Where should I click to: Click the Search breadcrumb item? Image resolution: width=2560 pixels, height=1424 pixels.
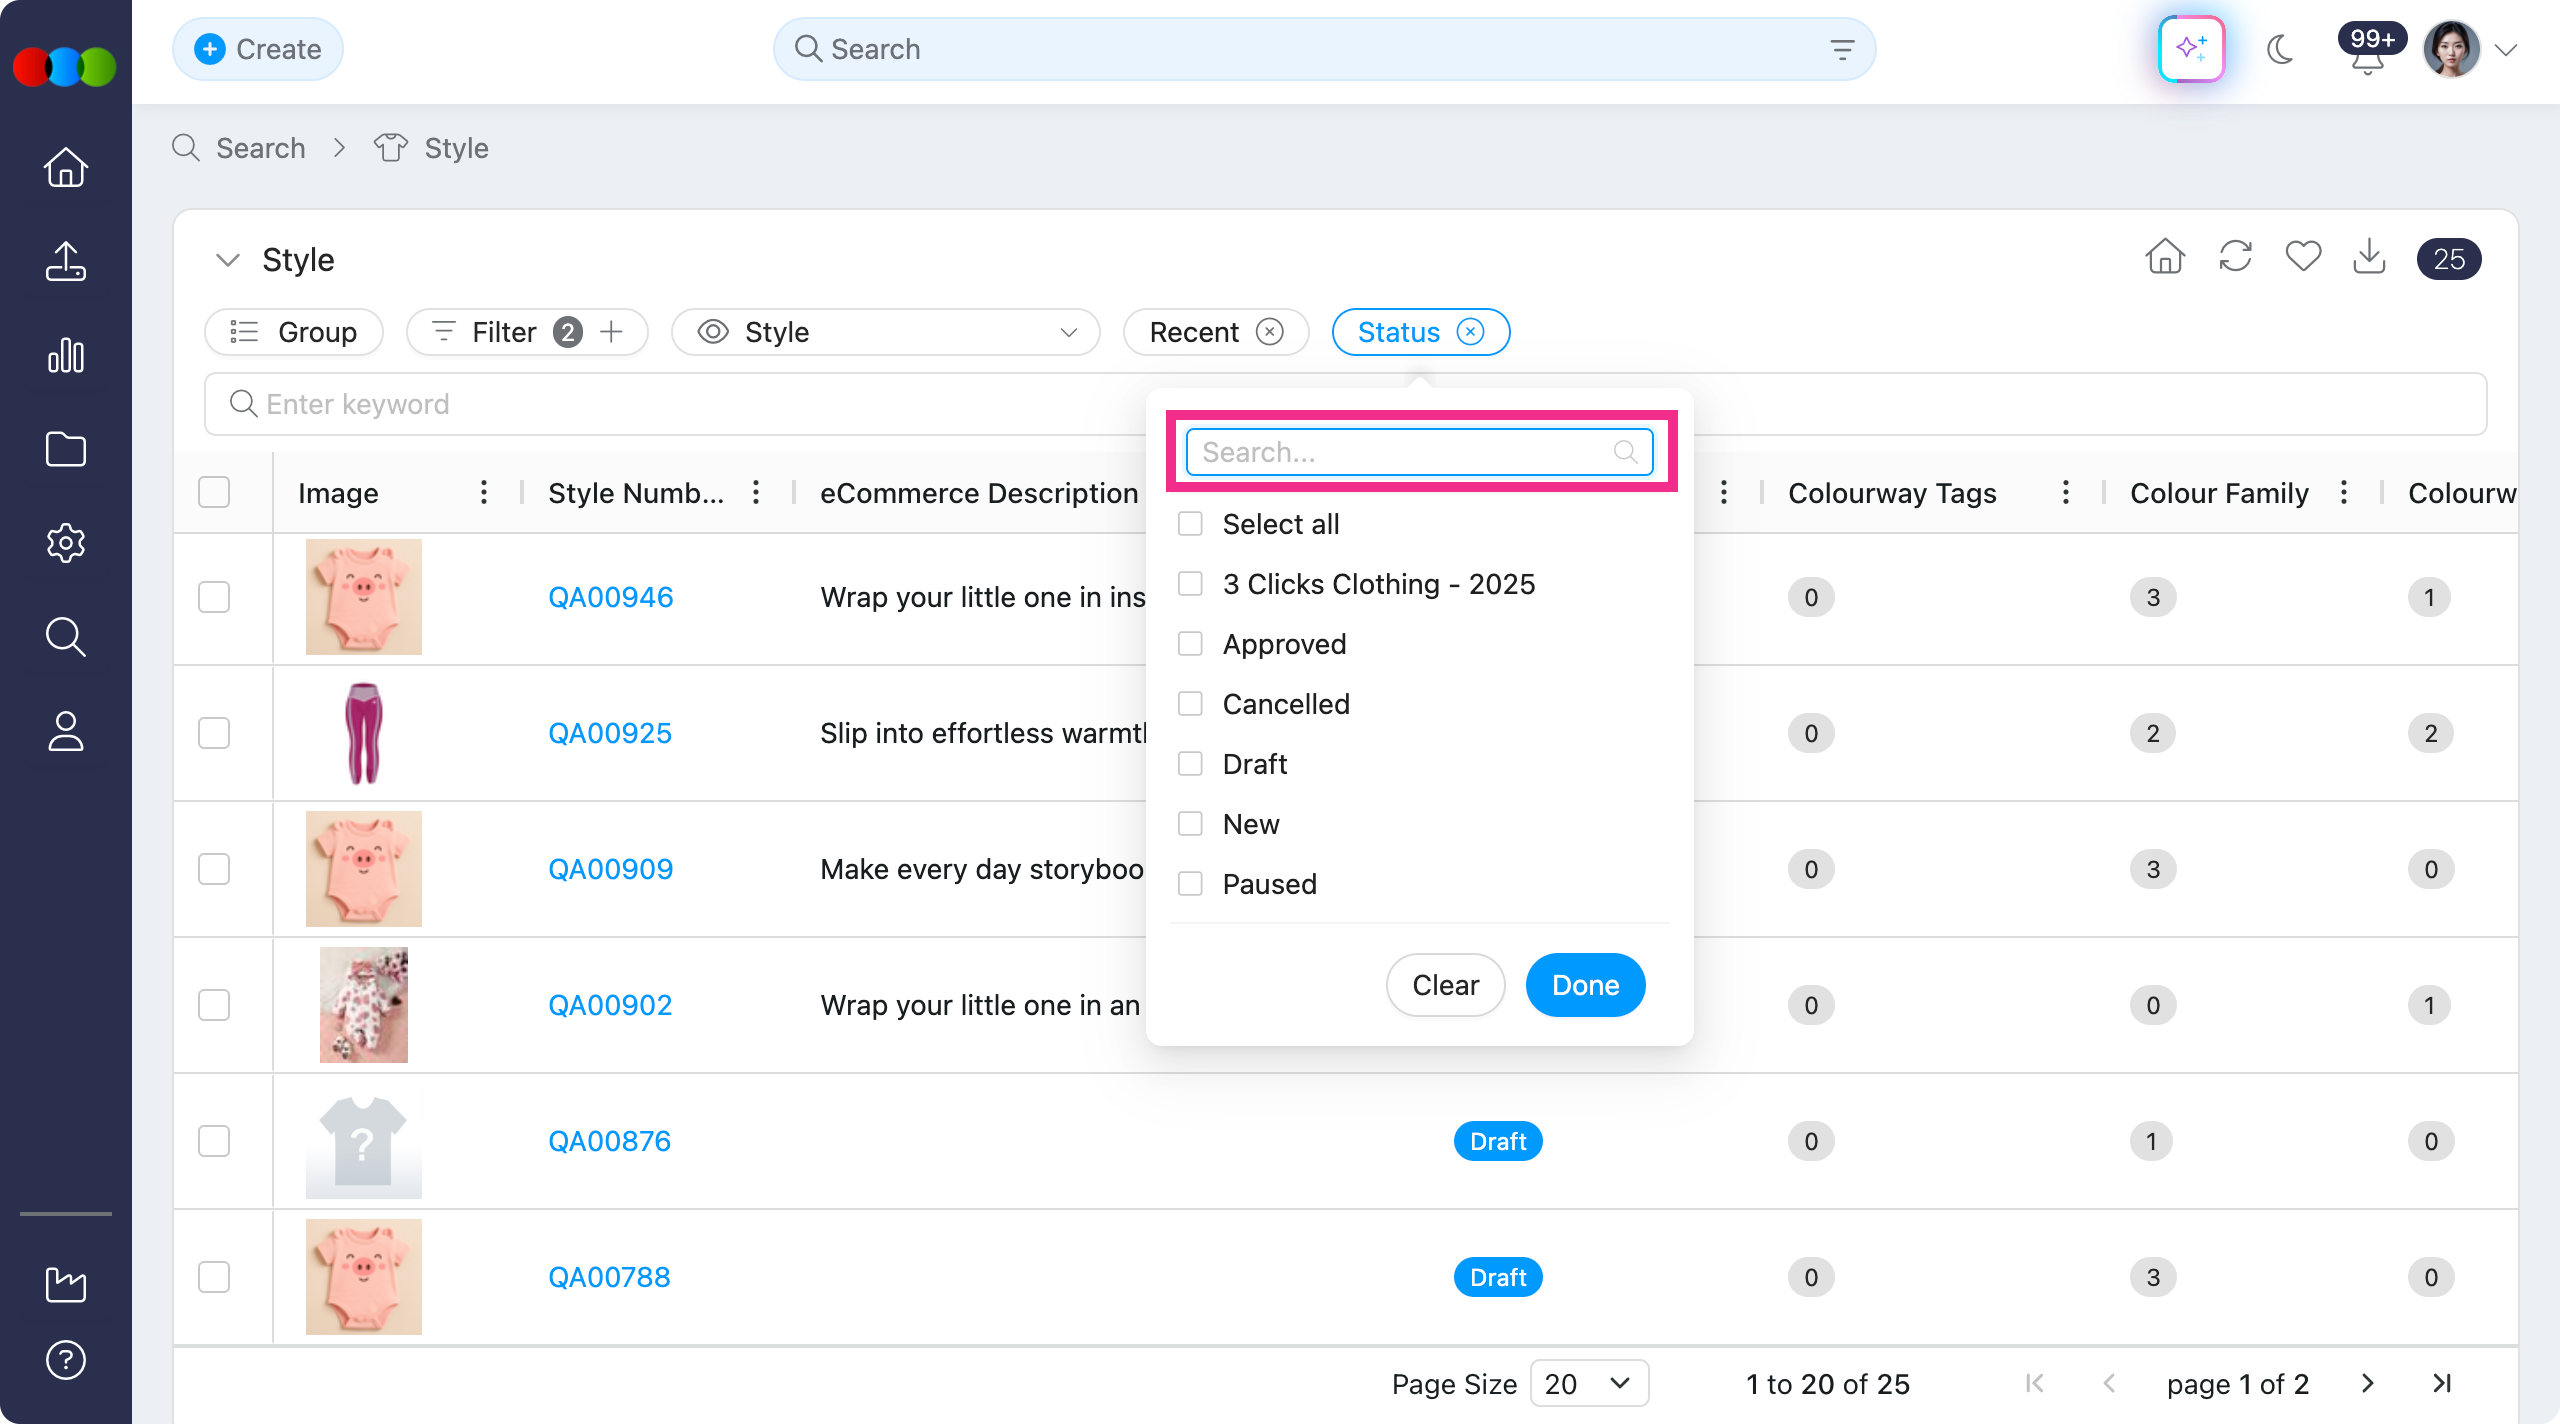[x=260, y=148]
